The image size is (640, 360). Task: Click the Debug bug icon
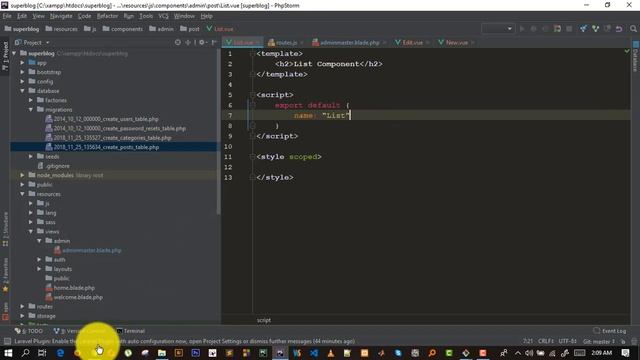pos(533,29)
